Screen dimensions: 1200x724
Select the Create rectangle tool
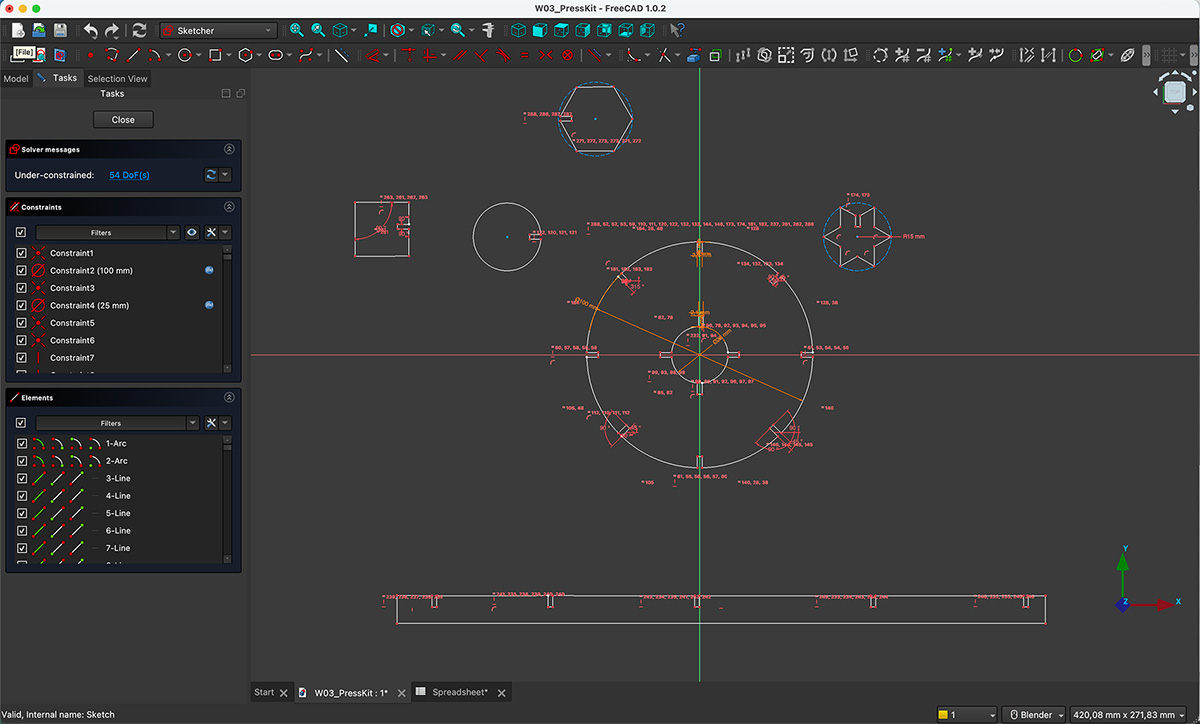[215, 55]
